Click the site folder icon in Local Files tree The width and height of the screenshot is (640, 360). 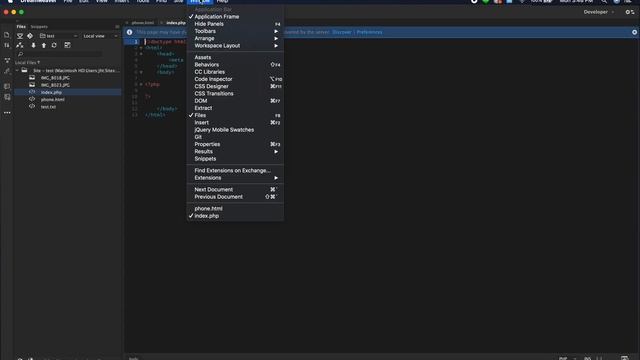pos(24,70)
